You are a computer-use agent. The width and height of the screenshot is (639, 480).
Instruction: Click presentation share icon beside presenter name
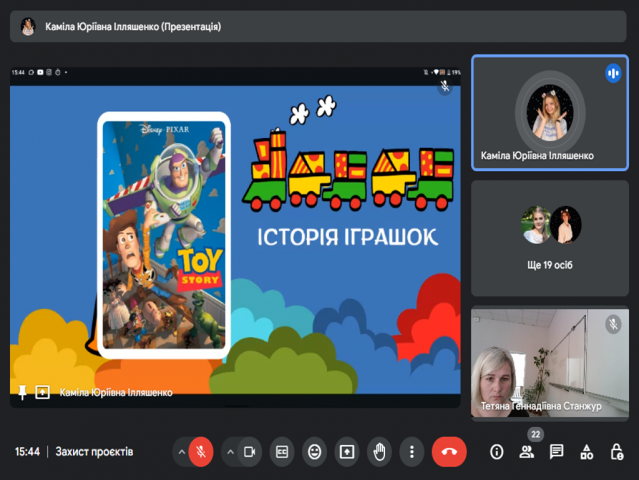tap(42, 392)
